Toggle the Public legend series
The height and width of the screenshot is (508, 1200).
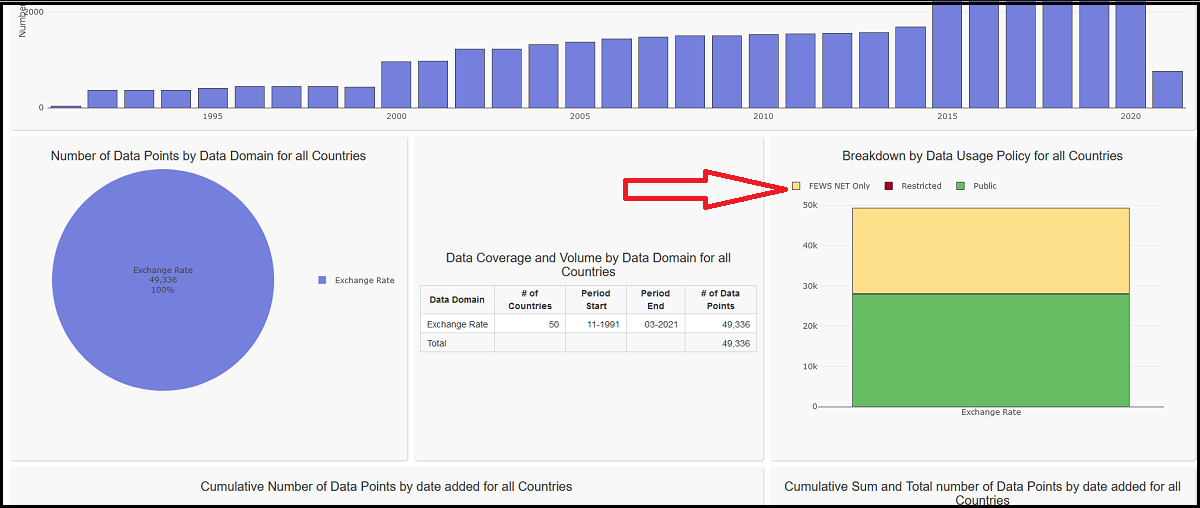pyautogui.click(x=984, y=186)
